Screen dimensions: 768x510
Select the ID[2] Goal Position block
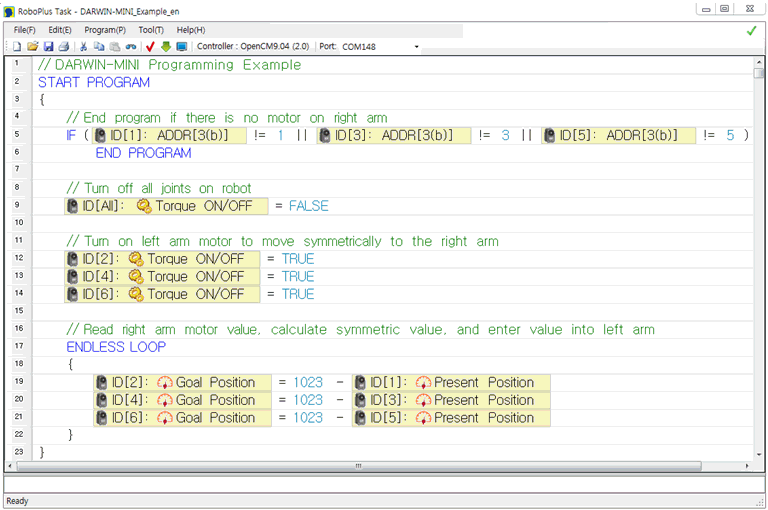pos(181,383)
